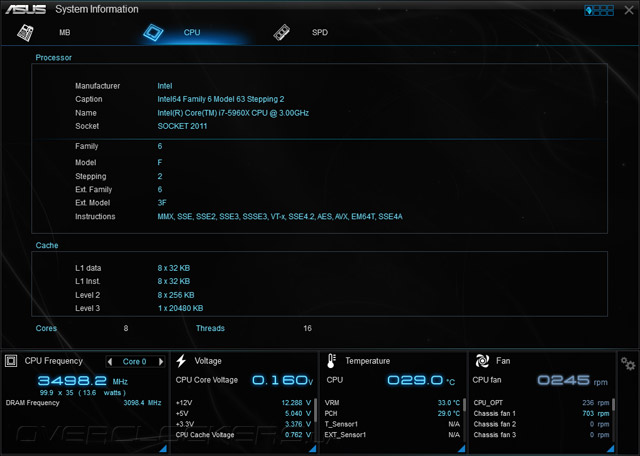Open the settings gear icon

click(x=628, y=363)
